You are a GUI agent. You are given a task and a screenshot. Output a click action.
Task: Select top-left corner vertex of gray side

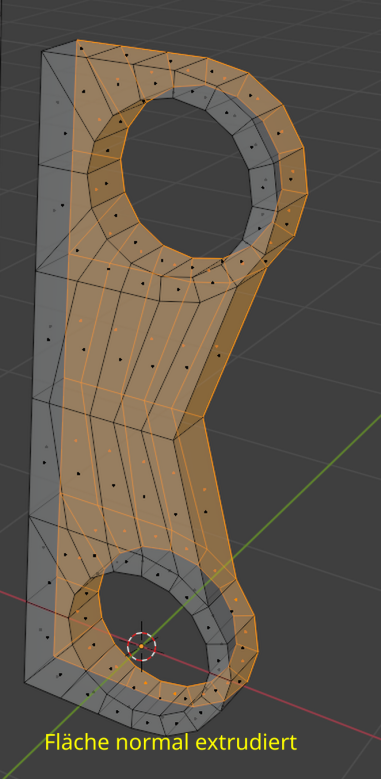[x=43, y=52]
